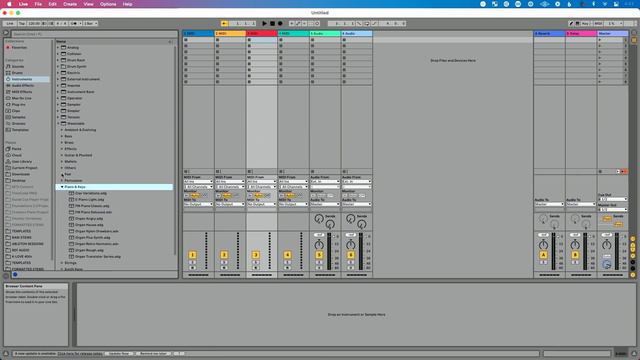This screenshot has height=360, width=640.
Task: Open the Apple menu
Action: point(9,4)
